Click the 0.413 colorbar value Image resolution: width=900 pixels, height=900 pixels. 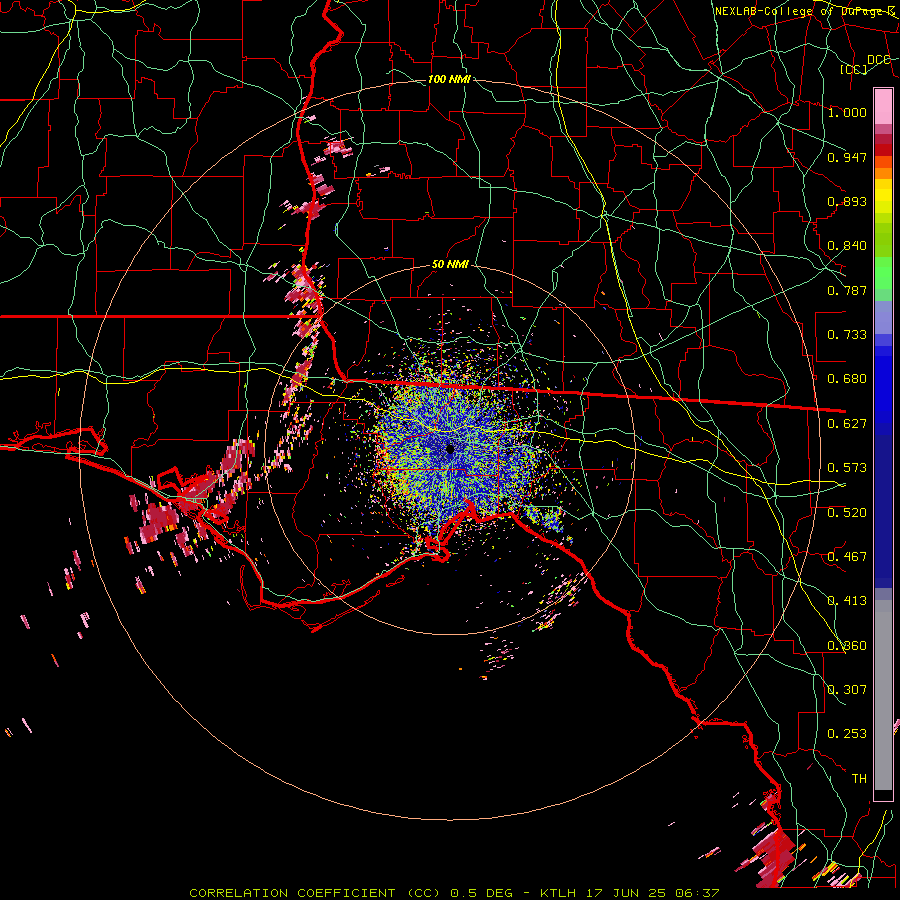pyautogui.click(x=847, y=601)
